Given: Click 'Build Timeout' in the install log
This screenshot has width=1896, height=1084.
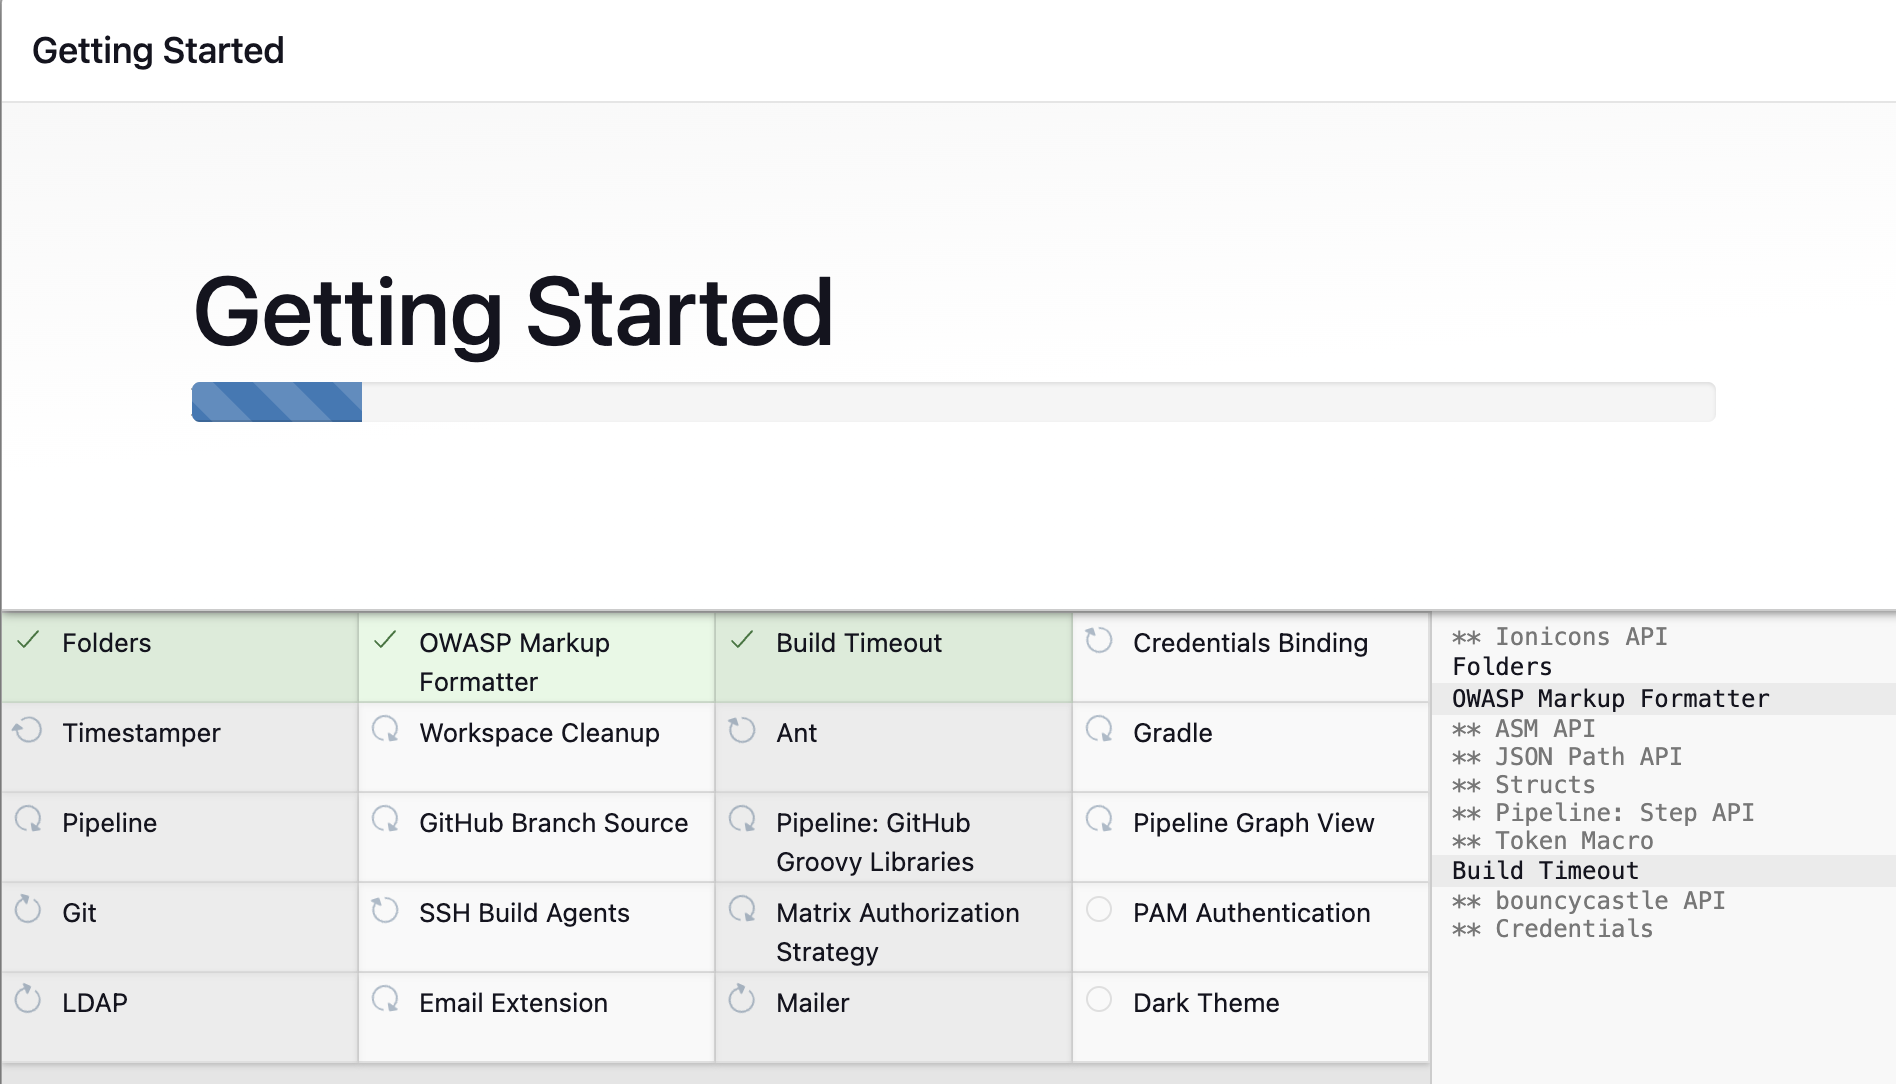Looking at the screenshot, I should pos(1545,871).
